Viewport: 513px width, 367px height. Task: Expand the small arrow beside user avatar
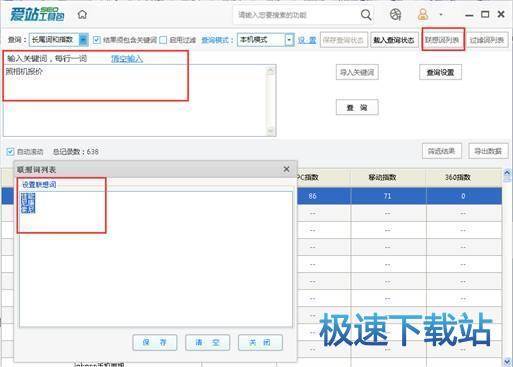point(441,15)
